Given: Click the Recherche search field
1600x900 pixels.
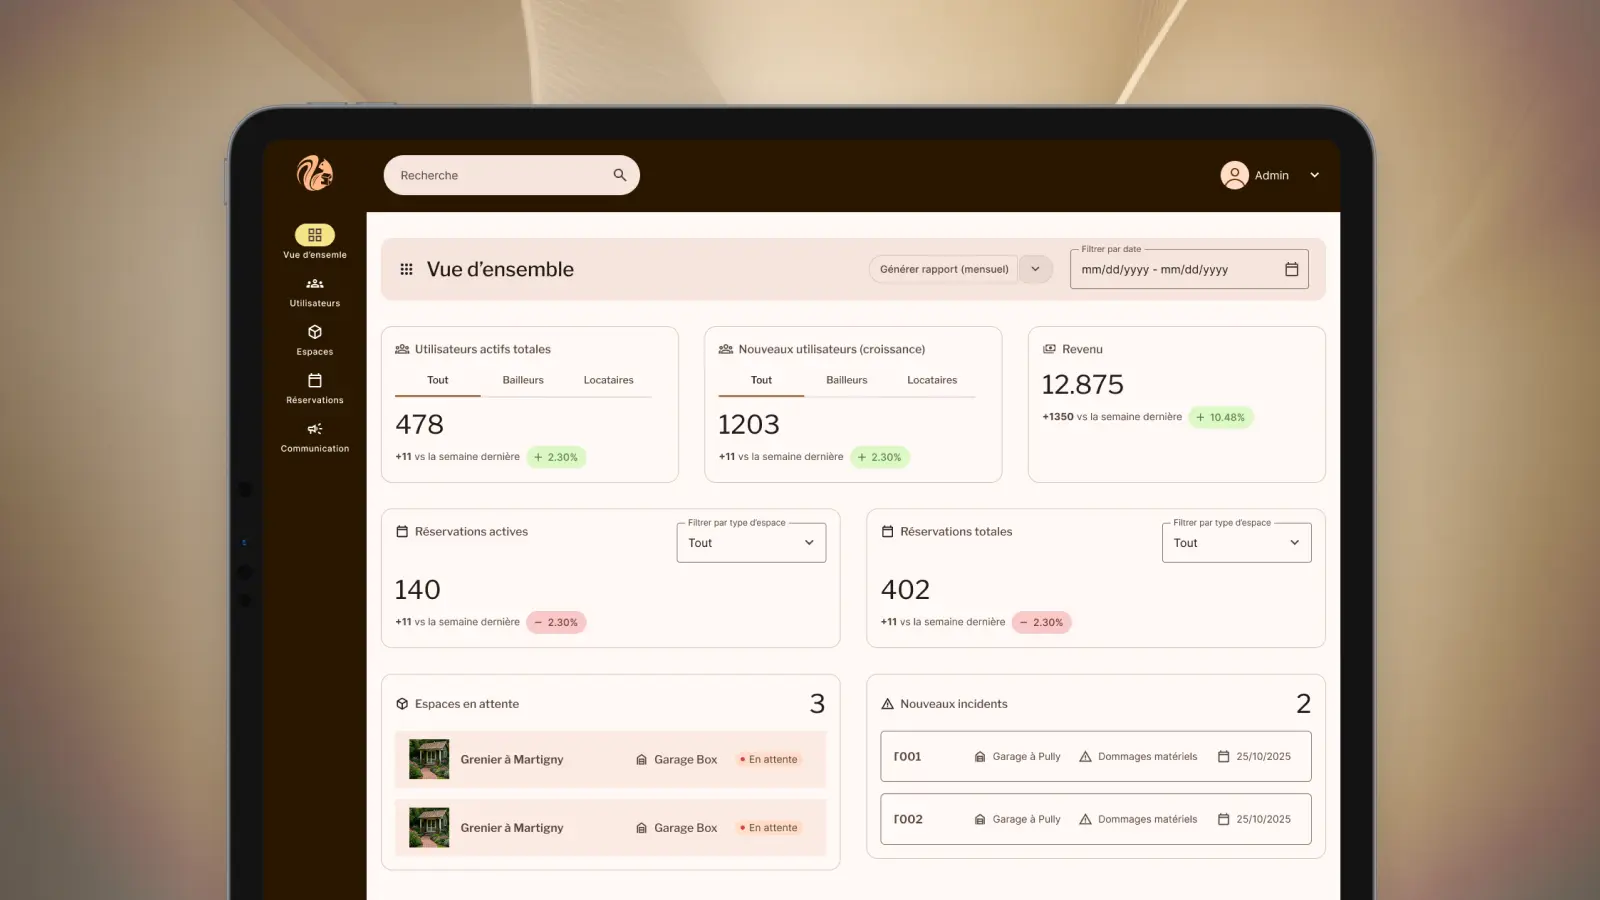Looking at the screenshot, I should pyautogui.click(x=511, y=175).
